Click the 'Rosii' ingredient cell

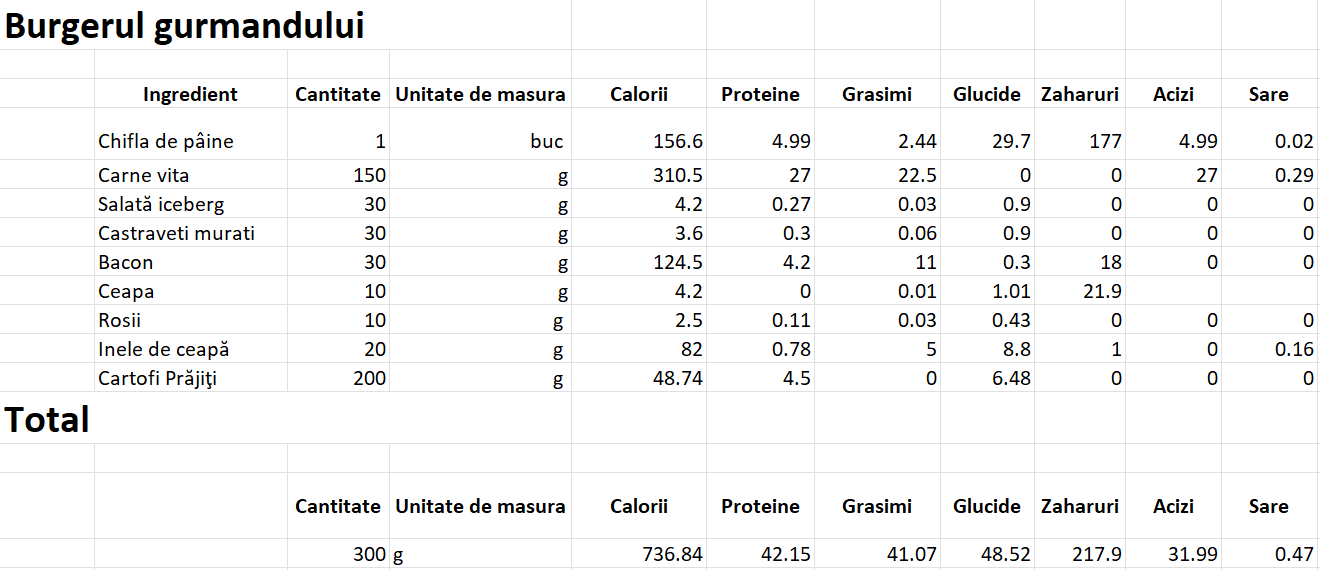191,320
